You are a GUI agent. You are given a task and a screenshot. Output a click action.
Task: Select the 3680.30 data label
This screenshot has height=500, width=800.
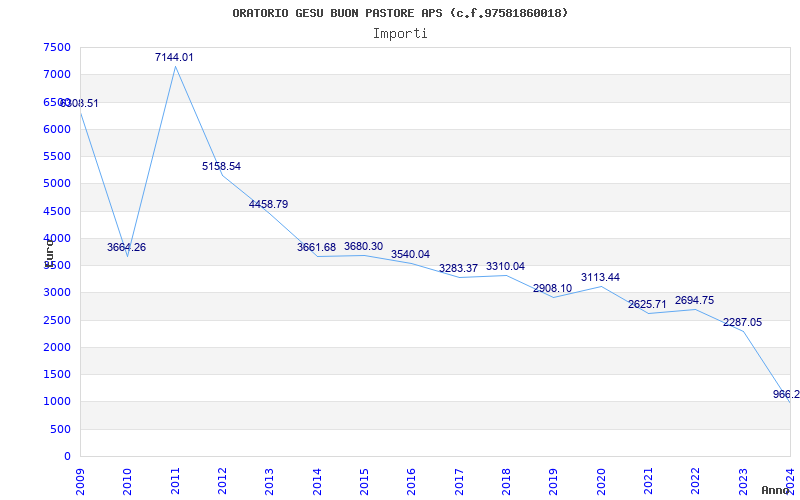coord(363,246)
